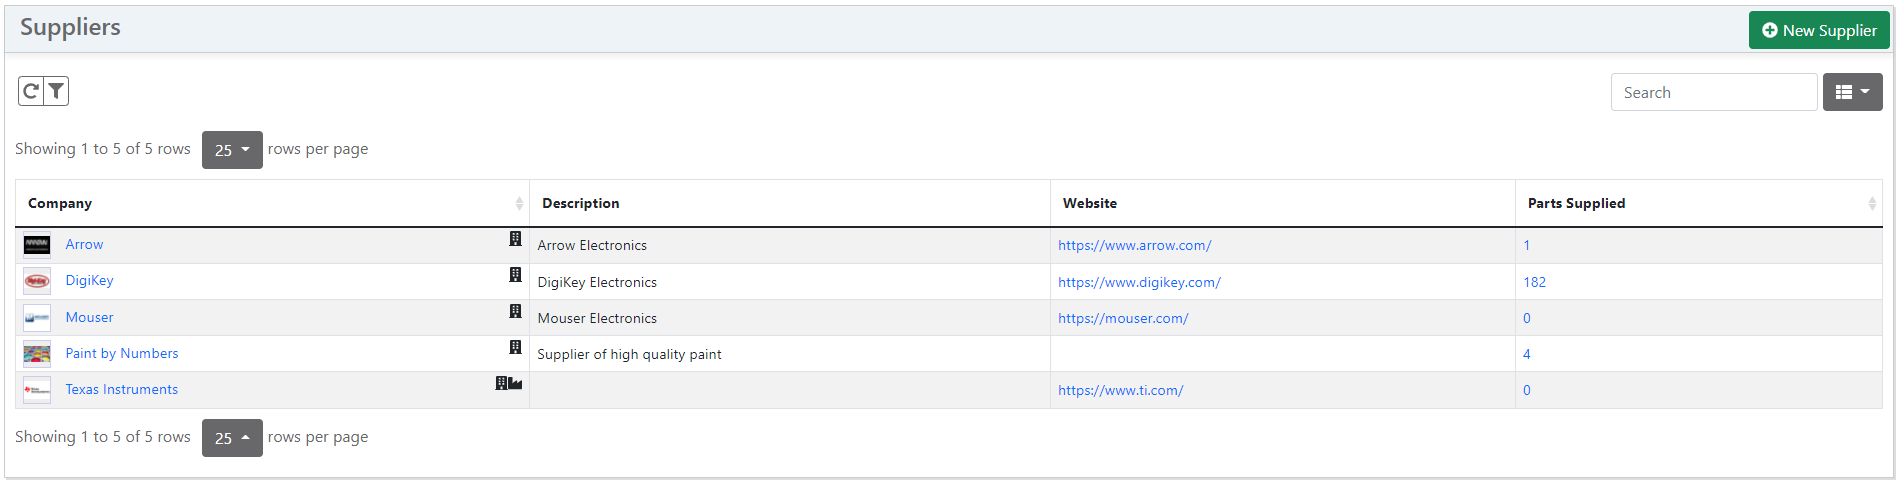Image resolution: width=1903 pixels, height=487 pixels.
Task: Click the reload table data icon
Action: [31, 92]
